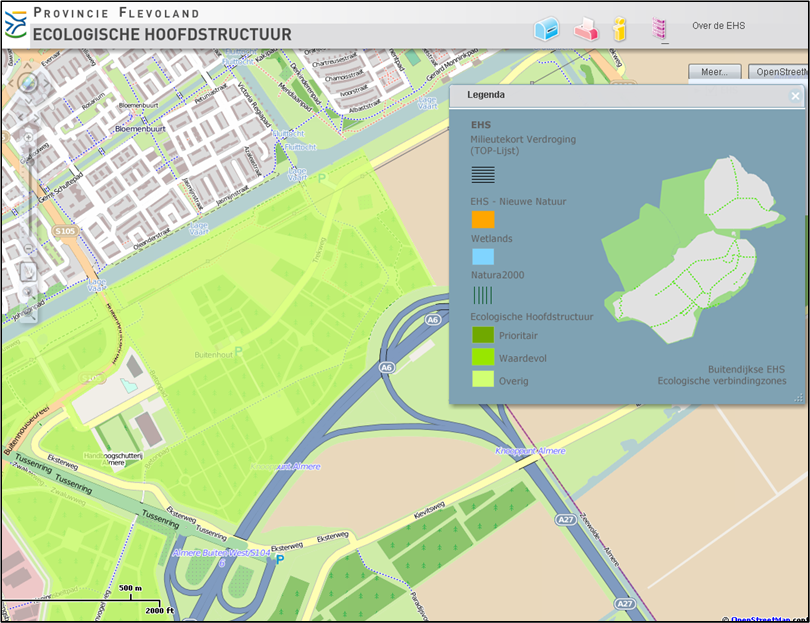Close the Legenda panel
Viewport: 810px width, 623px height.
796,96
